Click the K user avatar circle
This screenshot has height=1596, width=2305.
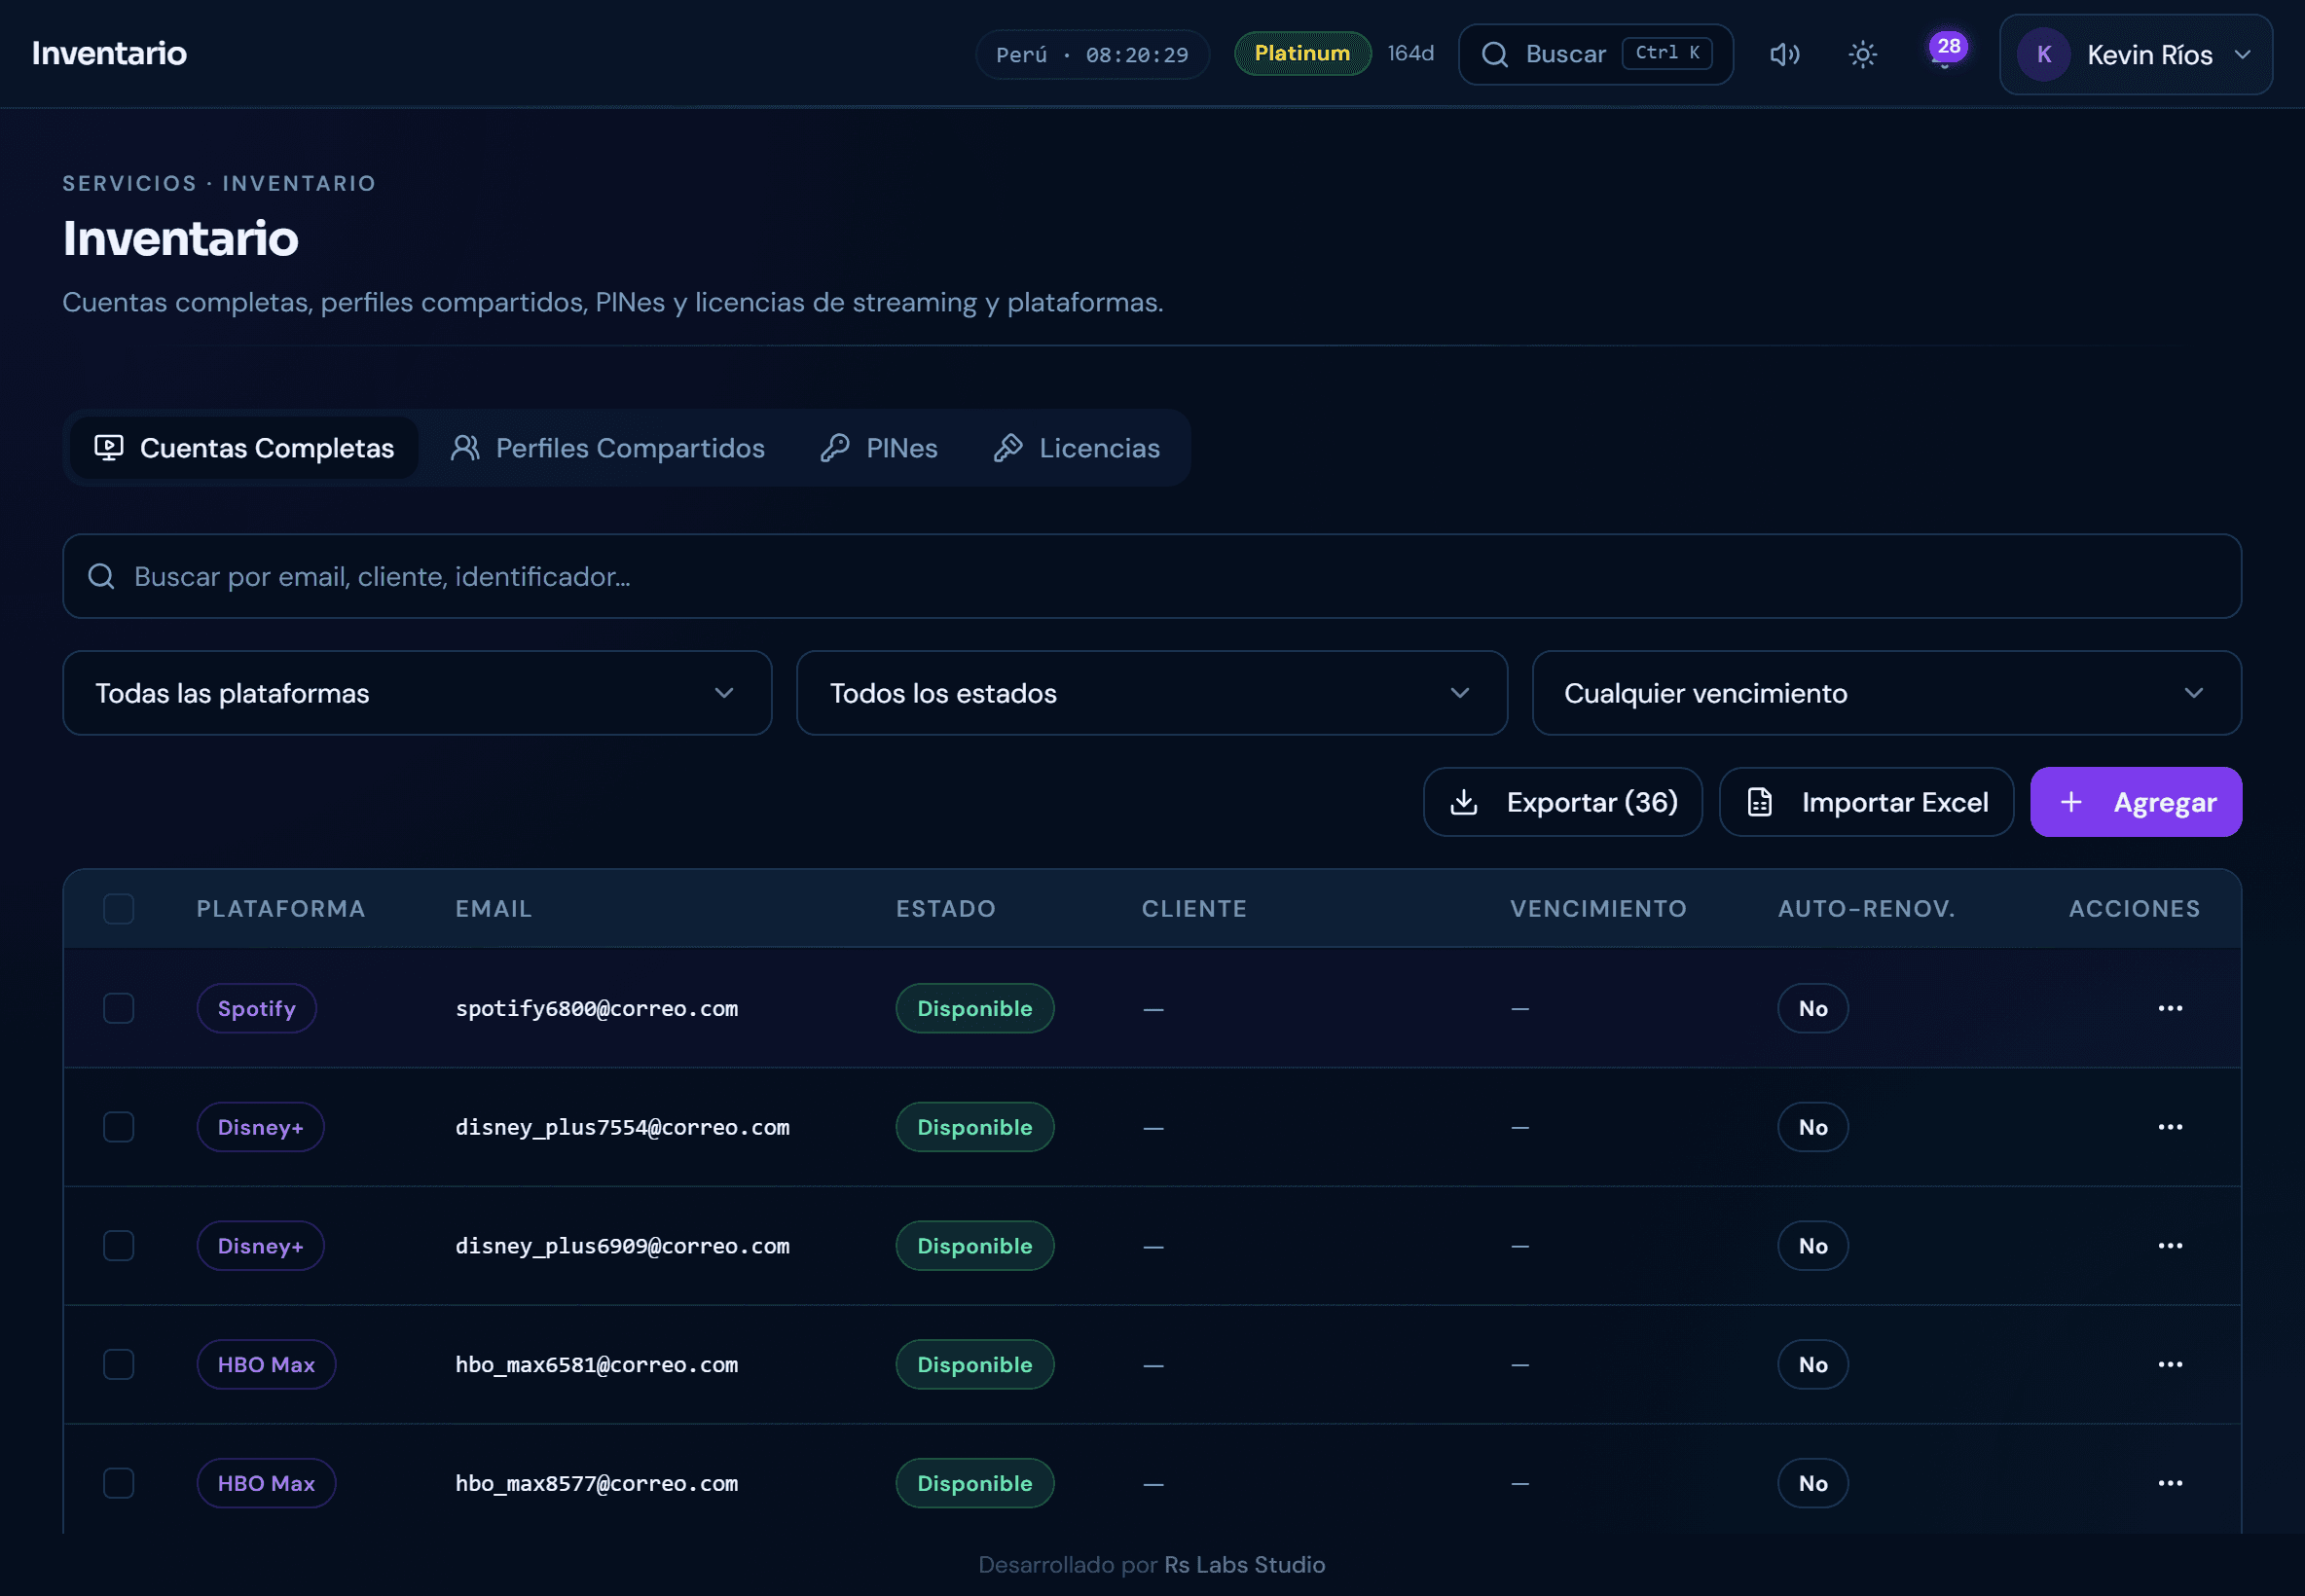pos(2043,54)
